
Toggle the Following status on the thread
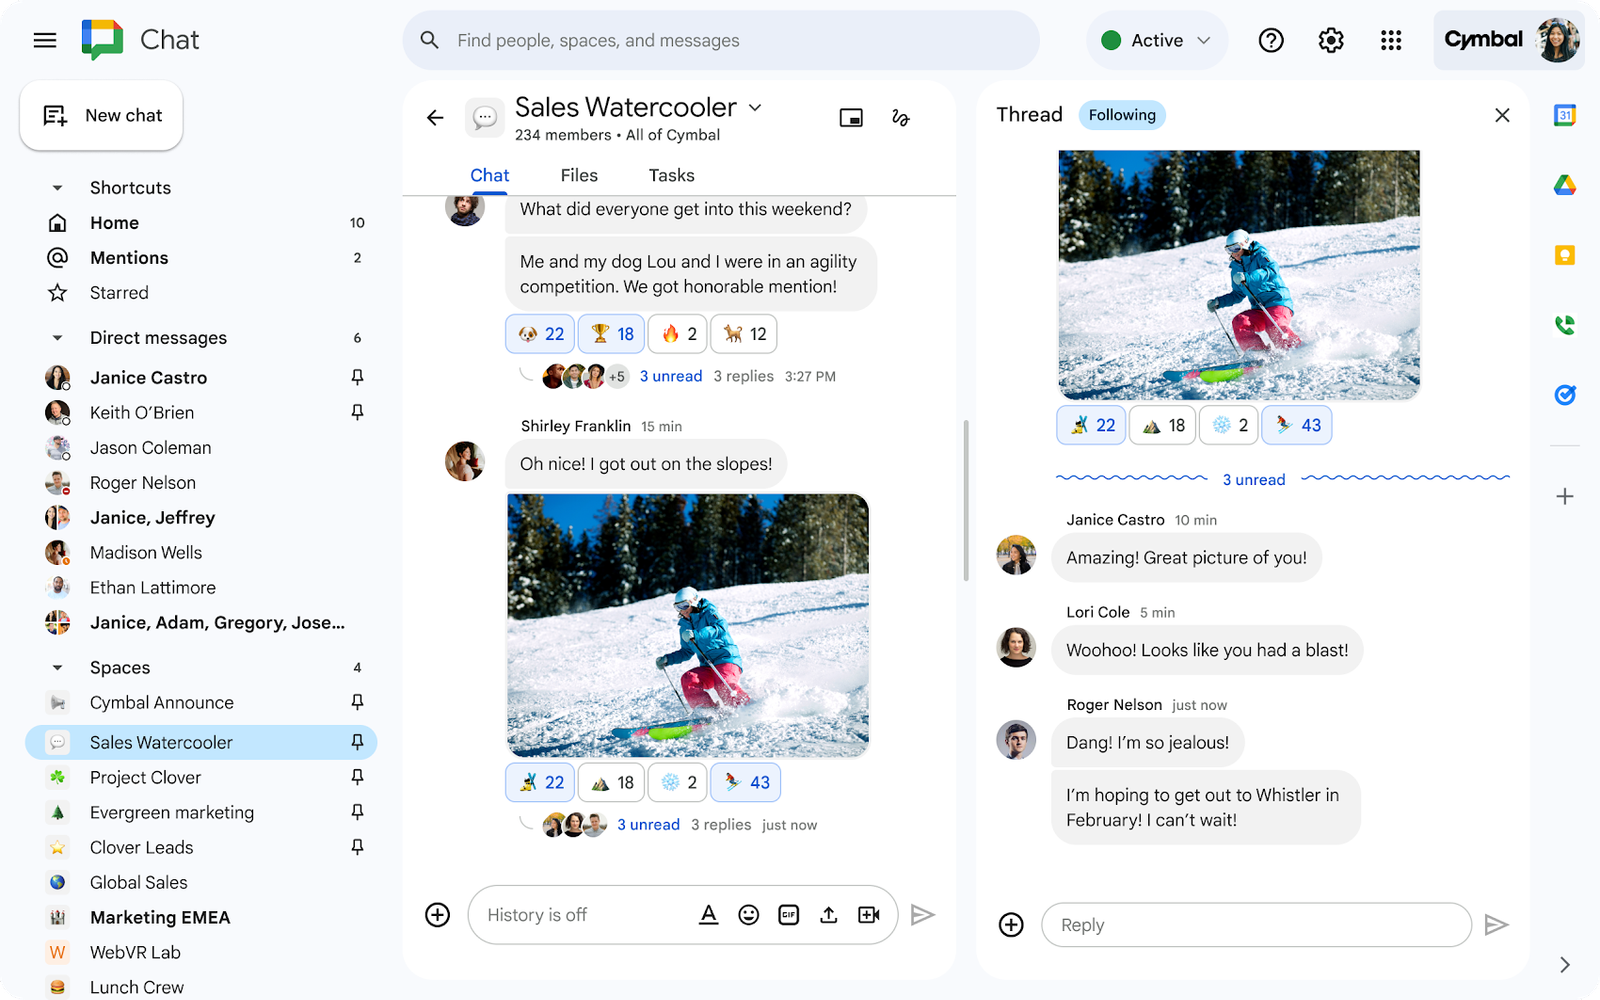(1122, 114)
